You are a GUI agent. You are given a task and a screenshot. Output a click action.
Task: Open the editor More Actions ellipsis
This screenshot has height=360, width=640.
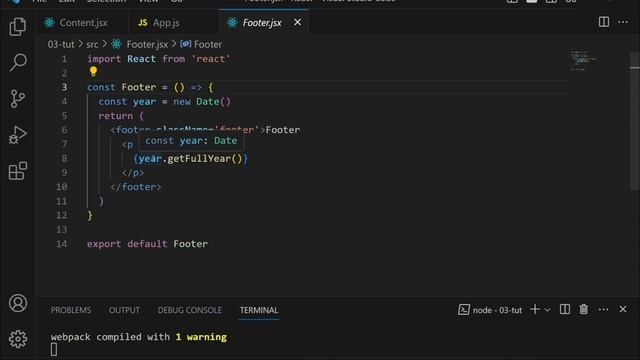(623, 22)
